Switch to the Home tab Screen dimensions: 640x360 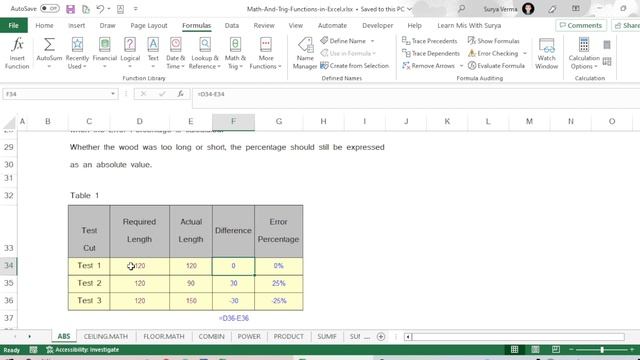(x=44, y=25)
